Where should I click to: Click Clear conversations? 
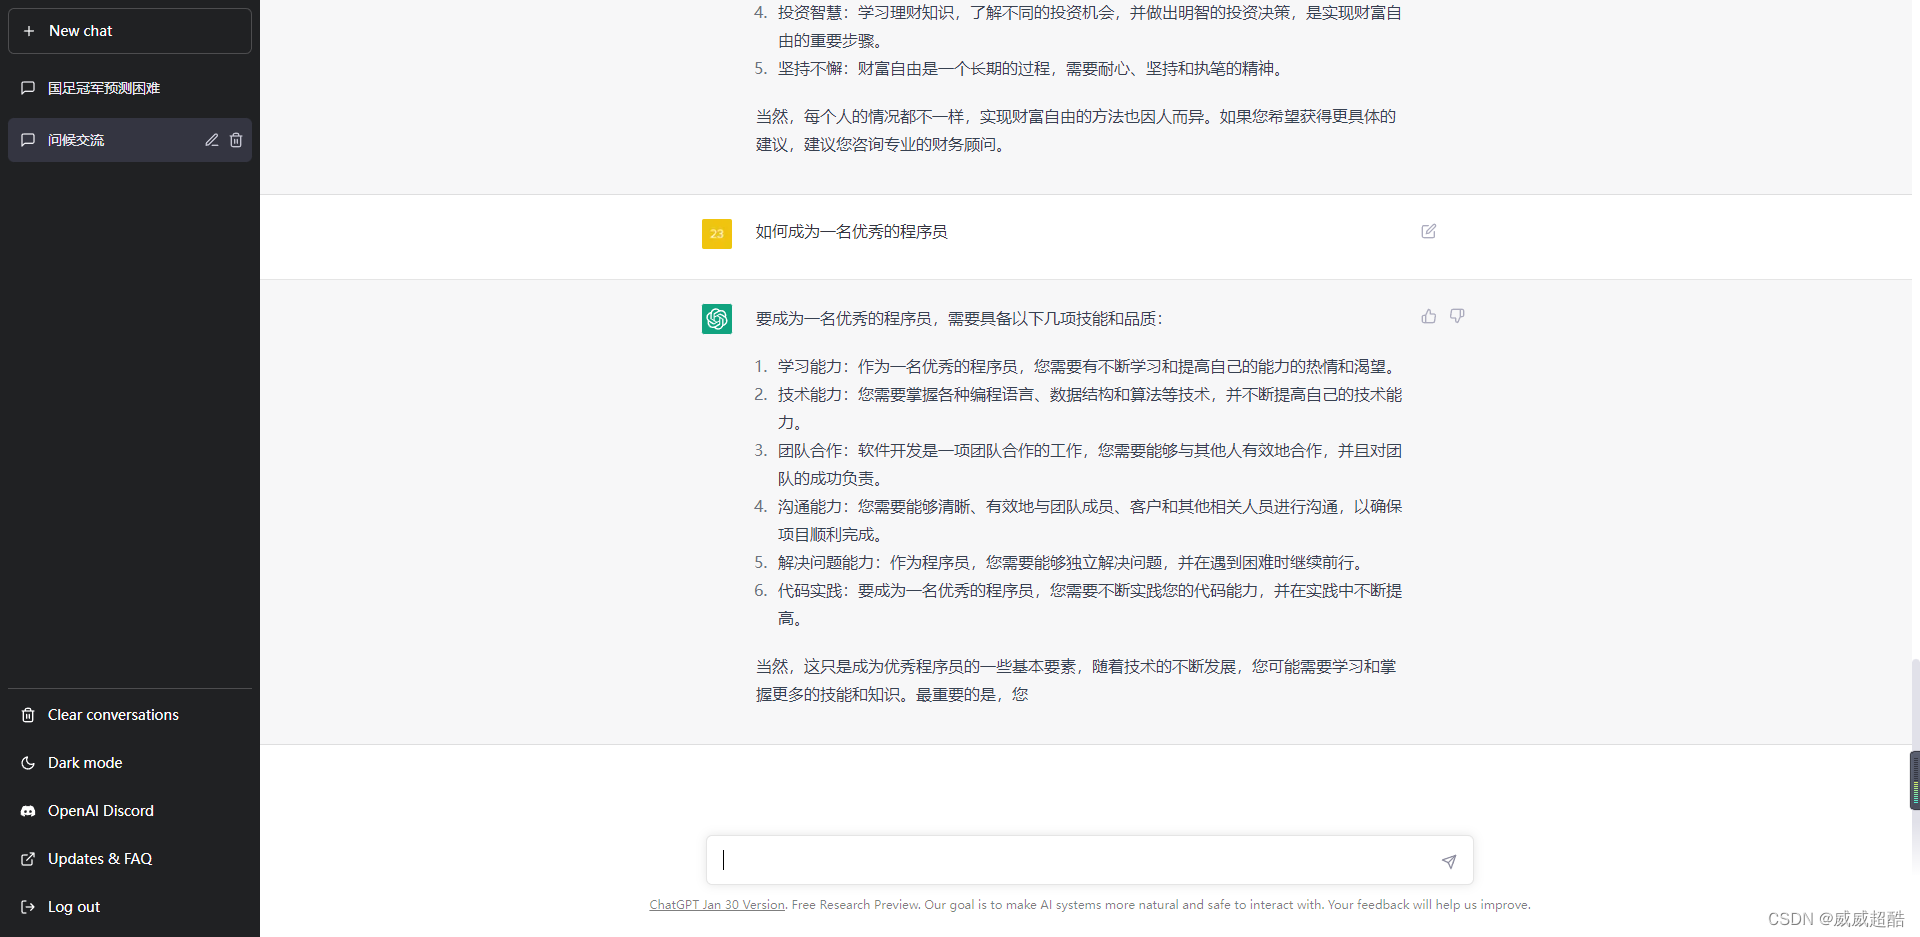pos(130,715)
